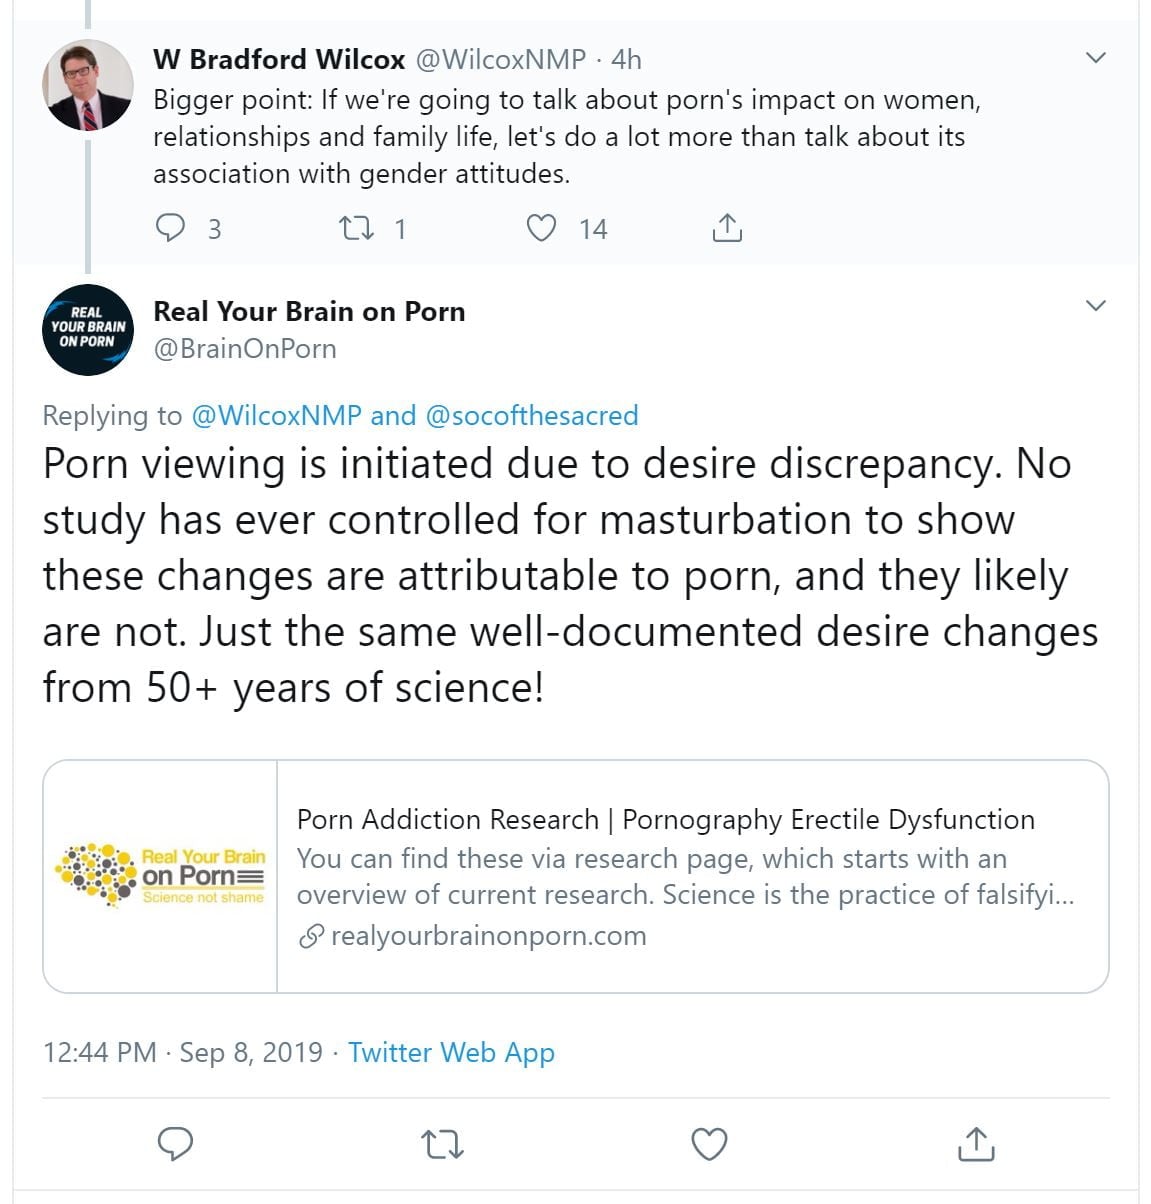Open the 12:44 PM Sep 8, 2019 timestamp
This screenshot has width=1151, height=1204.
click(x=183, y=1052)
